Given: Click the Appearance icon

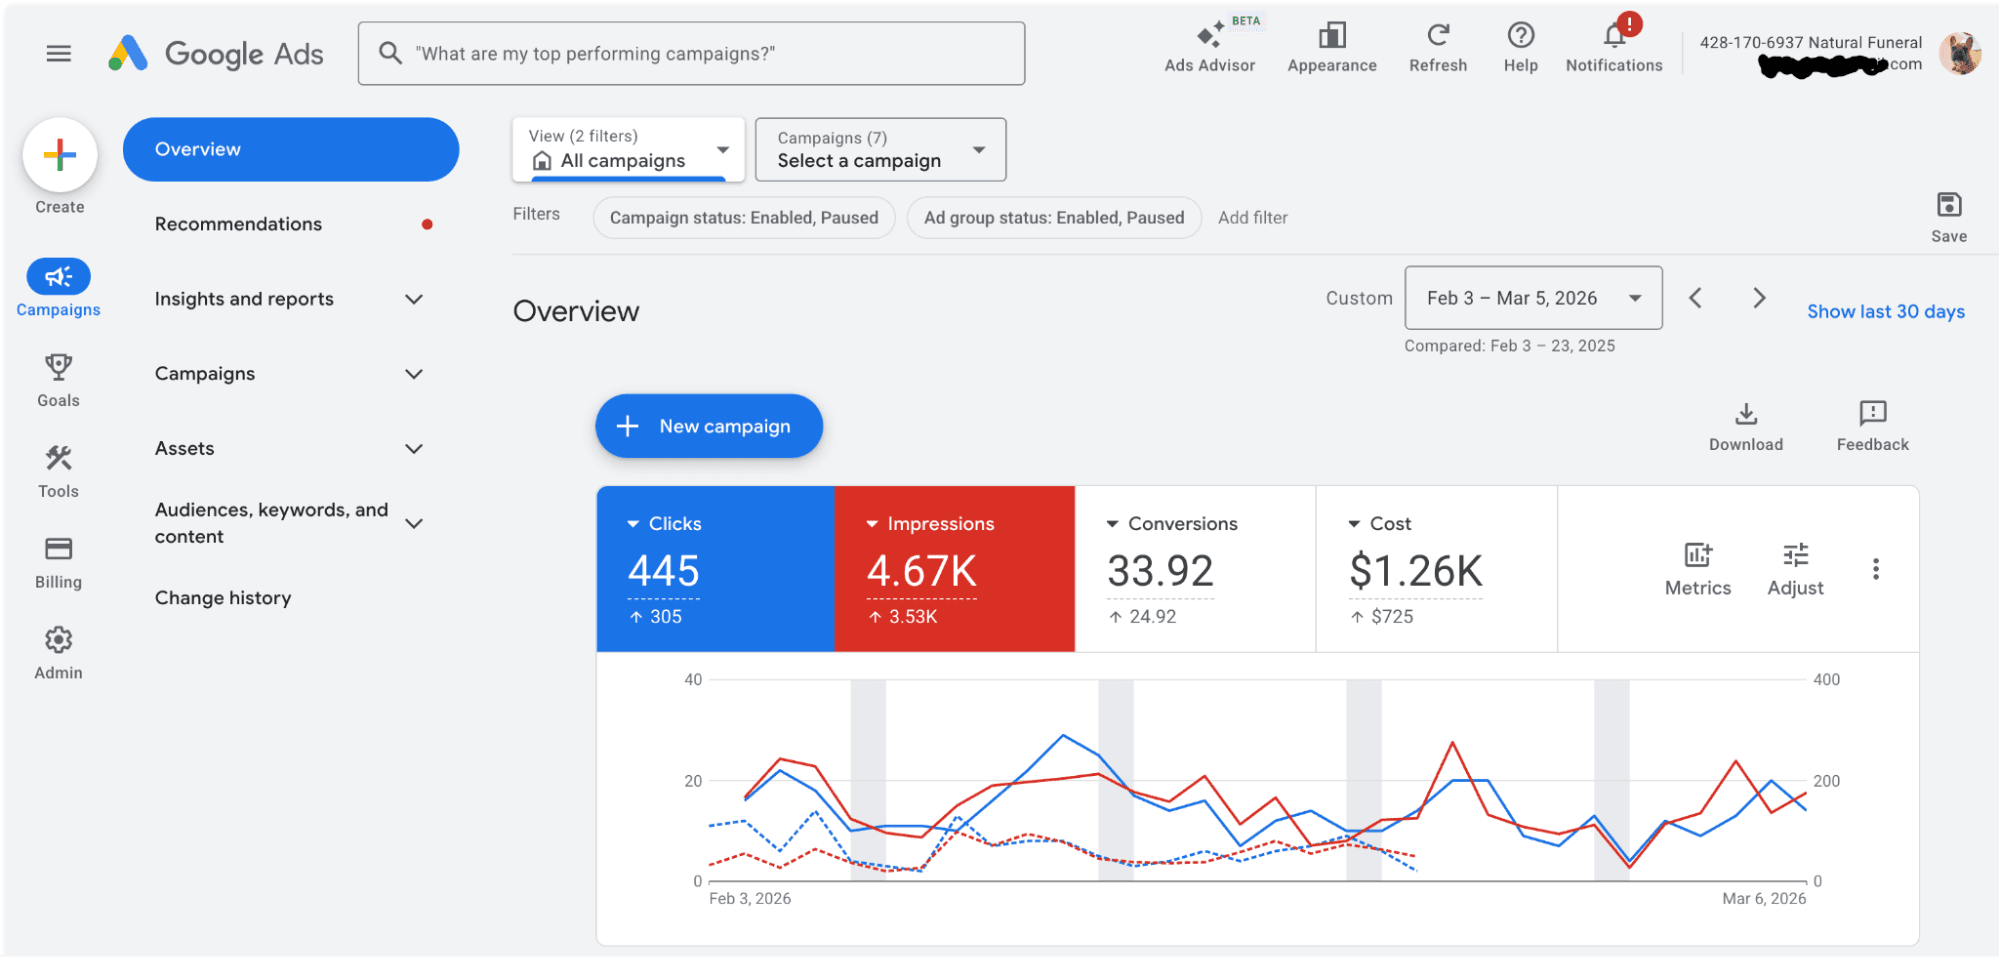Looking at the screenshot, I should [1331, 45].
